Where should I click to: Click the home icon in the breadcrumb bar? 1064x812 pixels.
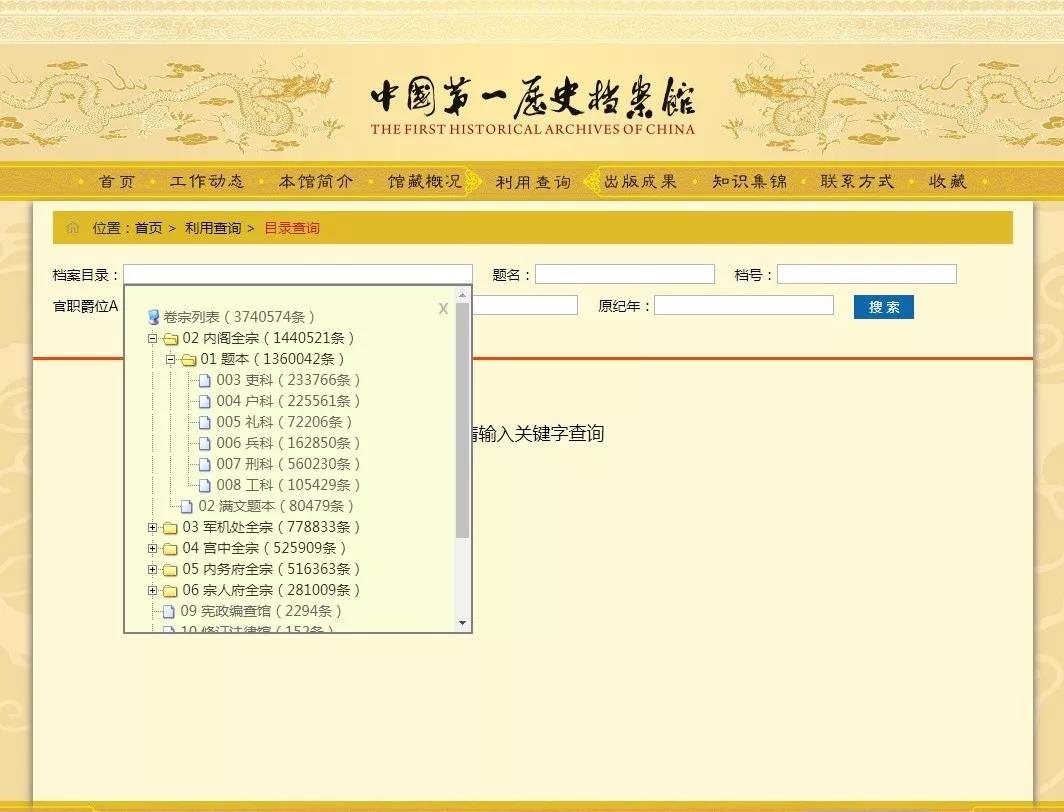pyautogui.click(x=72, y=228)
